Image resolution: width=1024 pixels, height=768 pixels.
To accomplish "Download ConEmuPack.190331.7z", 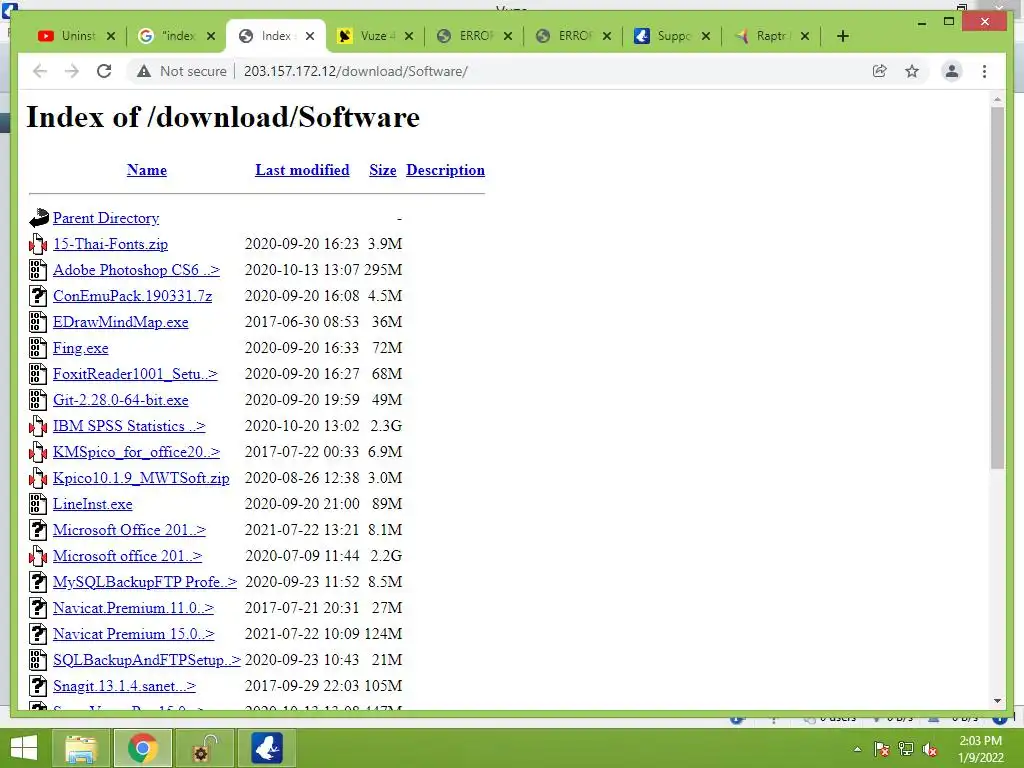I will pyautogui.click(x=133, y=296).
